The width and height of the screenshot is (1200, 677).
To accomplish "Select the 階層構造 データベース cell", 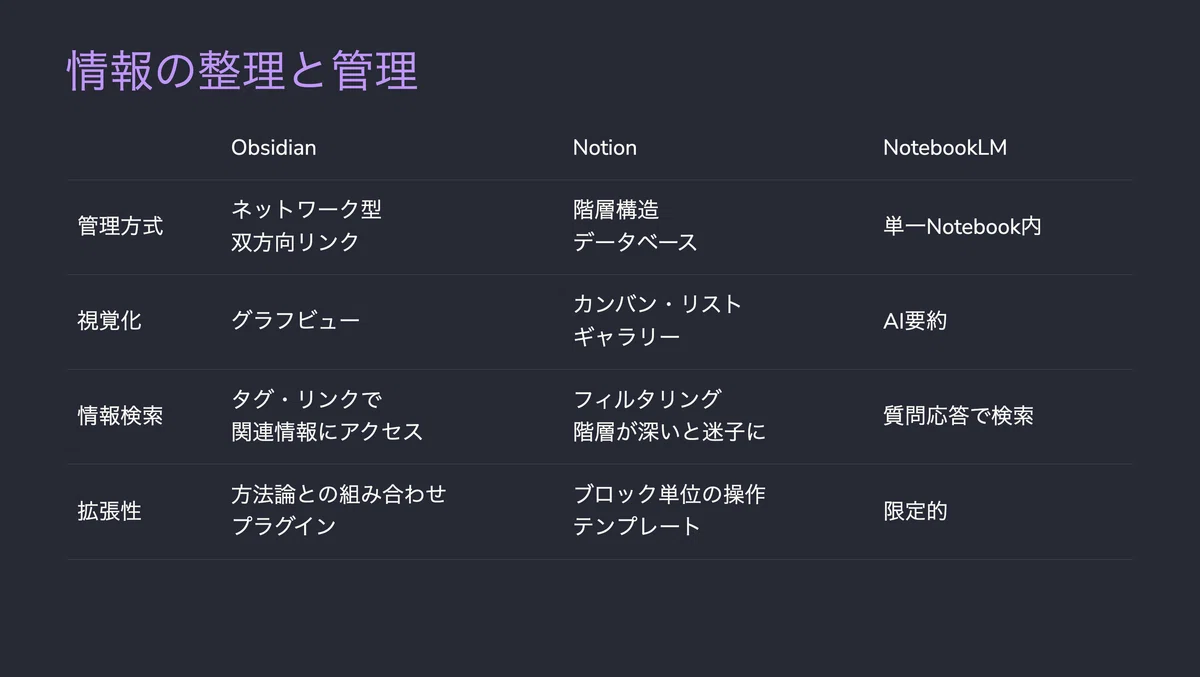I will [635, 226].
